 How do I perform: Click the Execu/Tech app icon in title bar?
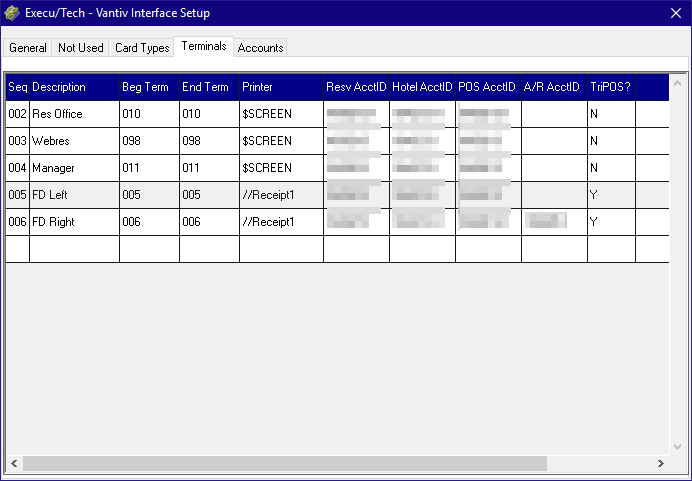12,13
